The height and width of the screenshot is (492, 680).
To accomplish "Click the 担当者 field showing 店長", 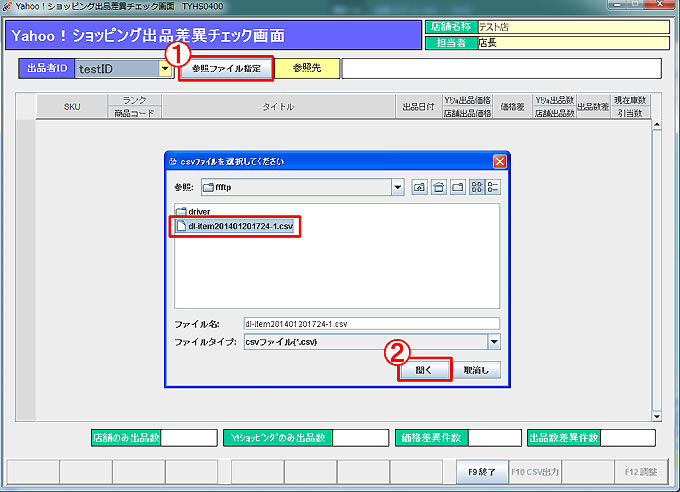I will 573,43.
